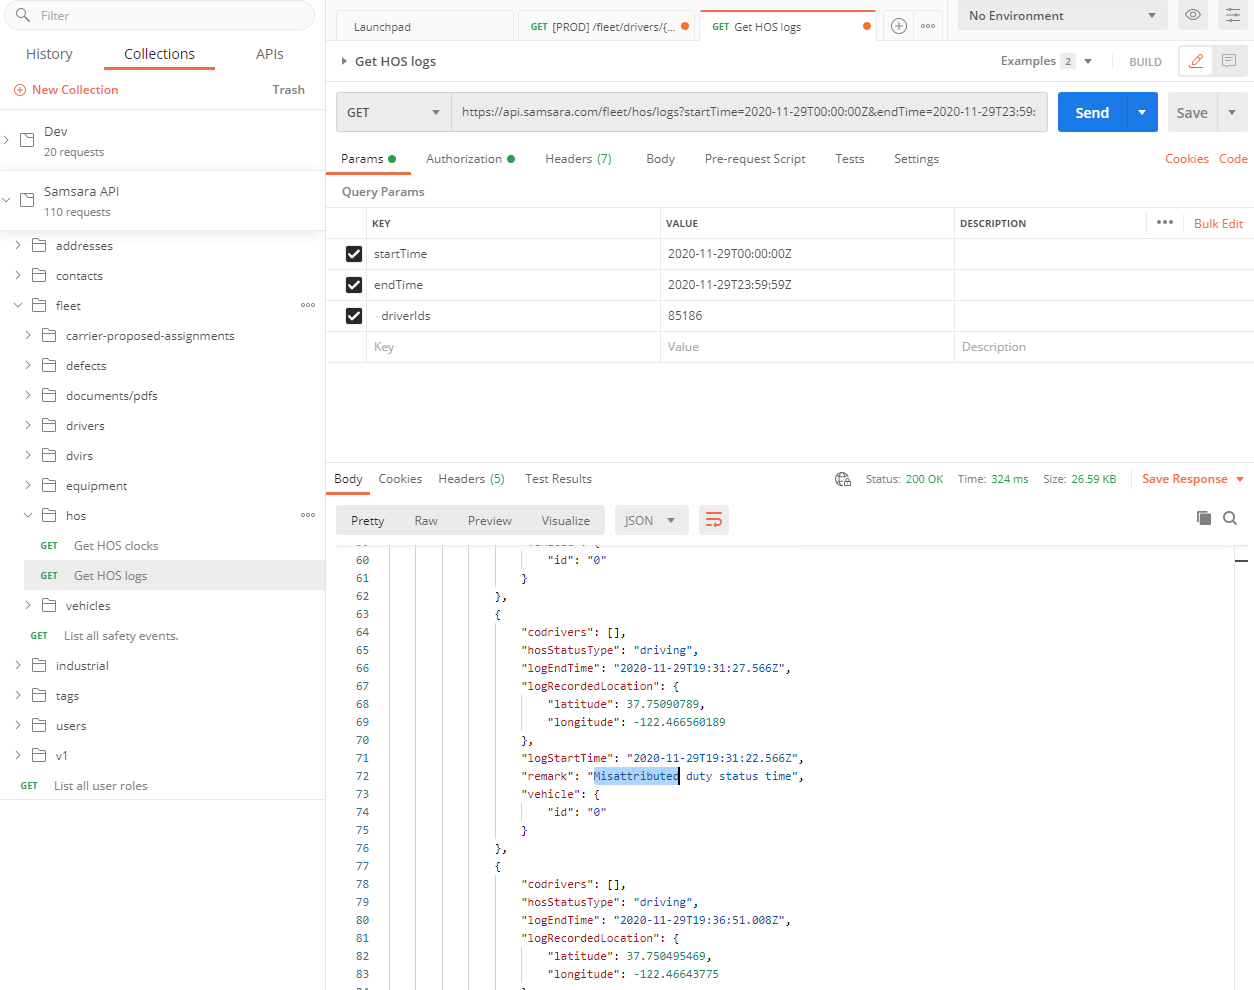Open the search icon in the response panel

tap(1230, 518)
